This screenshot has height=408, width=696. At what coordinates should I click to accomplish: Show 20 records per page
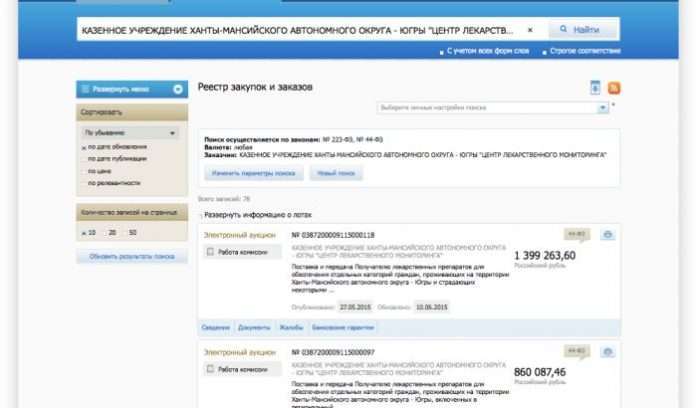(112, 233)
